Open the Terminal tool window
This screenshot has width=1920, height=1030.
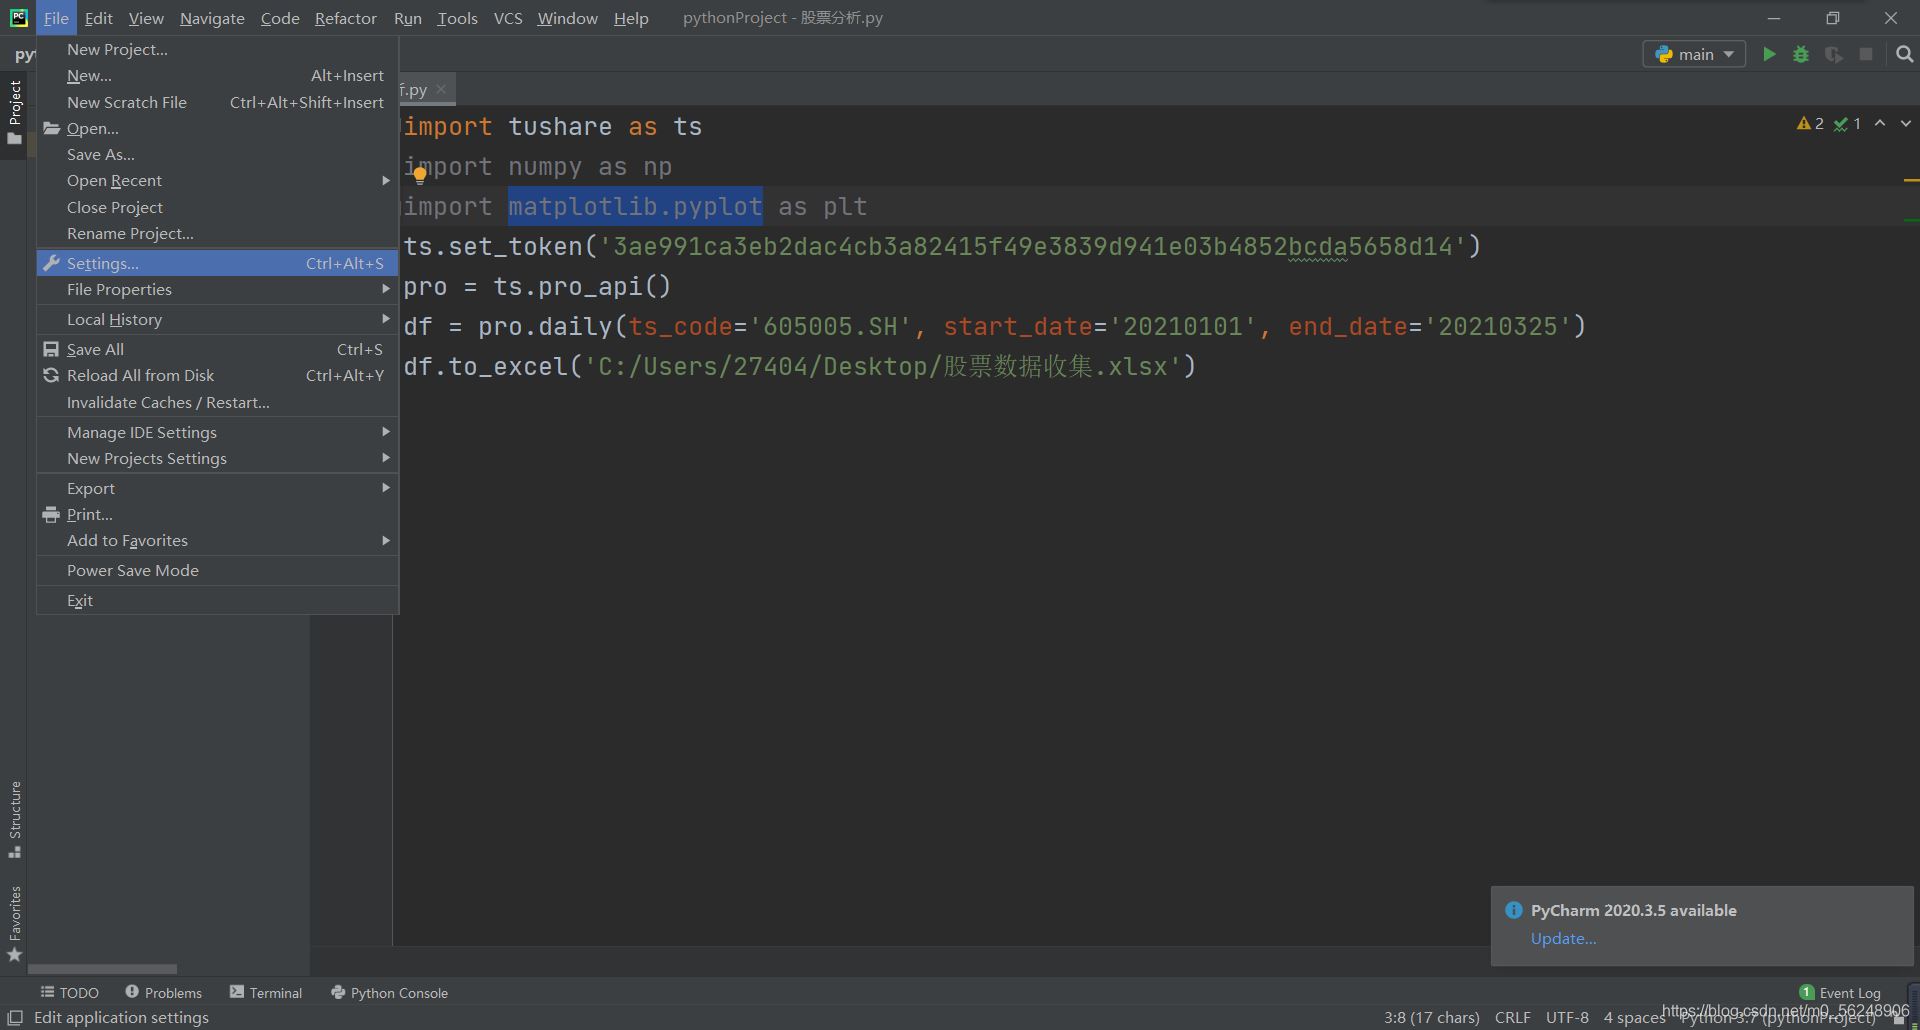coord(266,993)
